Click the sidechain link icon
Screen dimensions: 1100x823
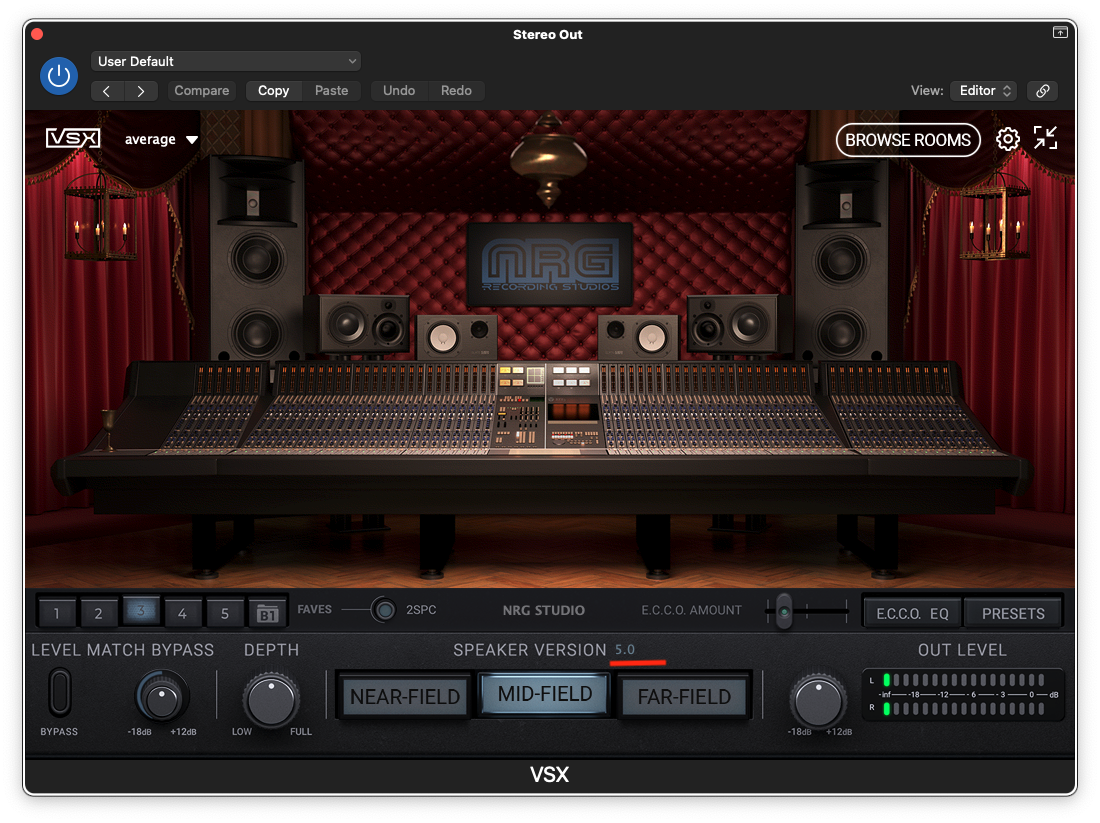[x=1042, y=91]
